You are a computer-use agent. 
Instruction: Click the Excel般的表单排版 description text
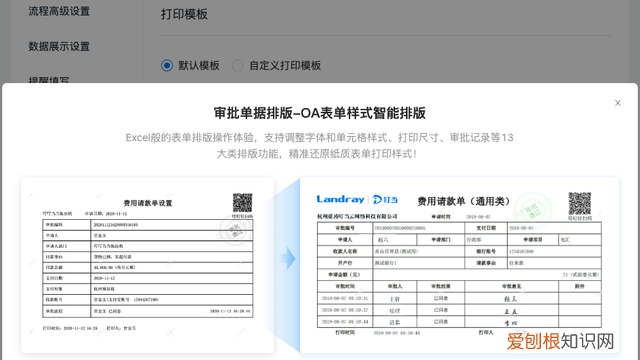click(x=320, y=146)
